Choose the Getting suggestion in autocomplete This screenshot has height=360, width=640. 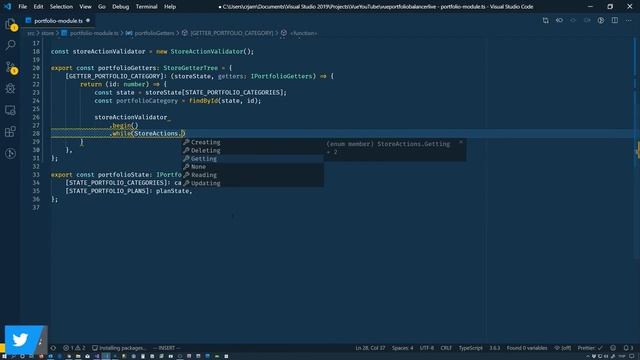(253, 158)
